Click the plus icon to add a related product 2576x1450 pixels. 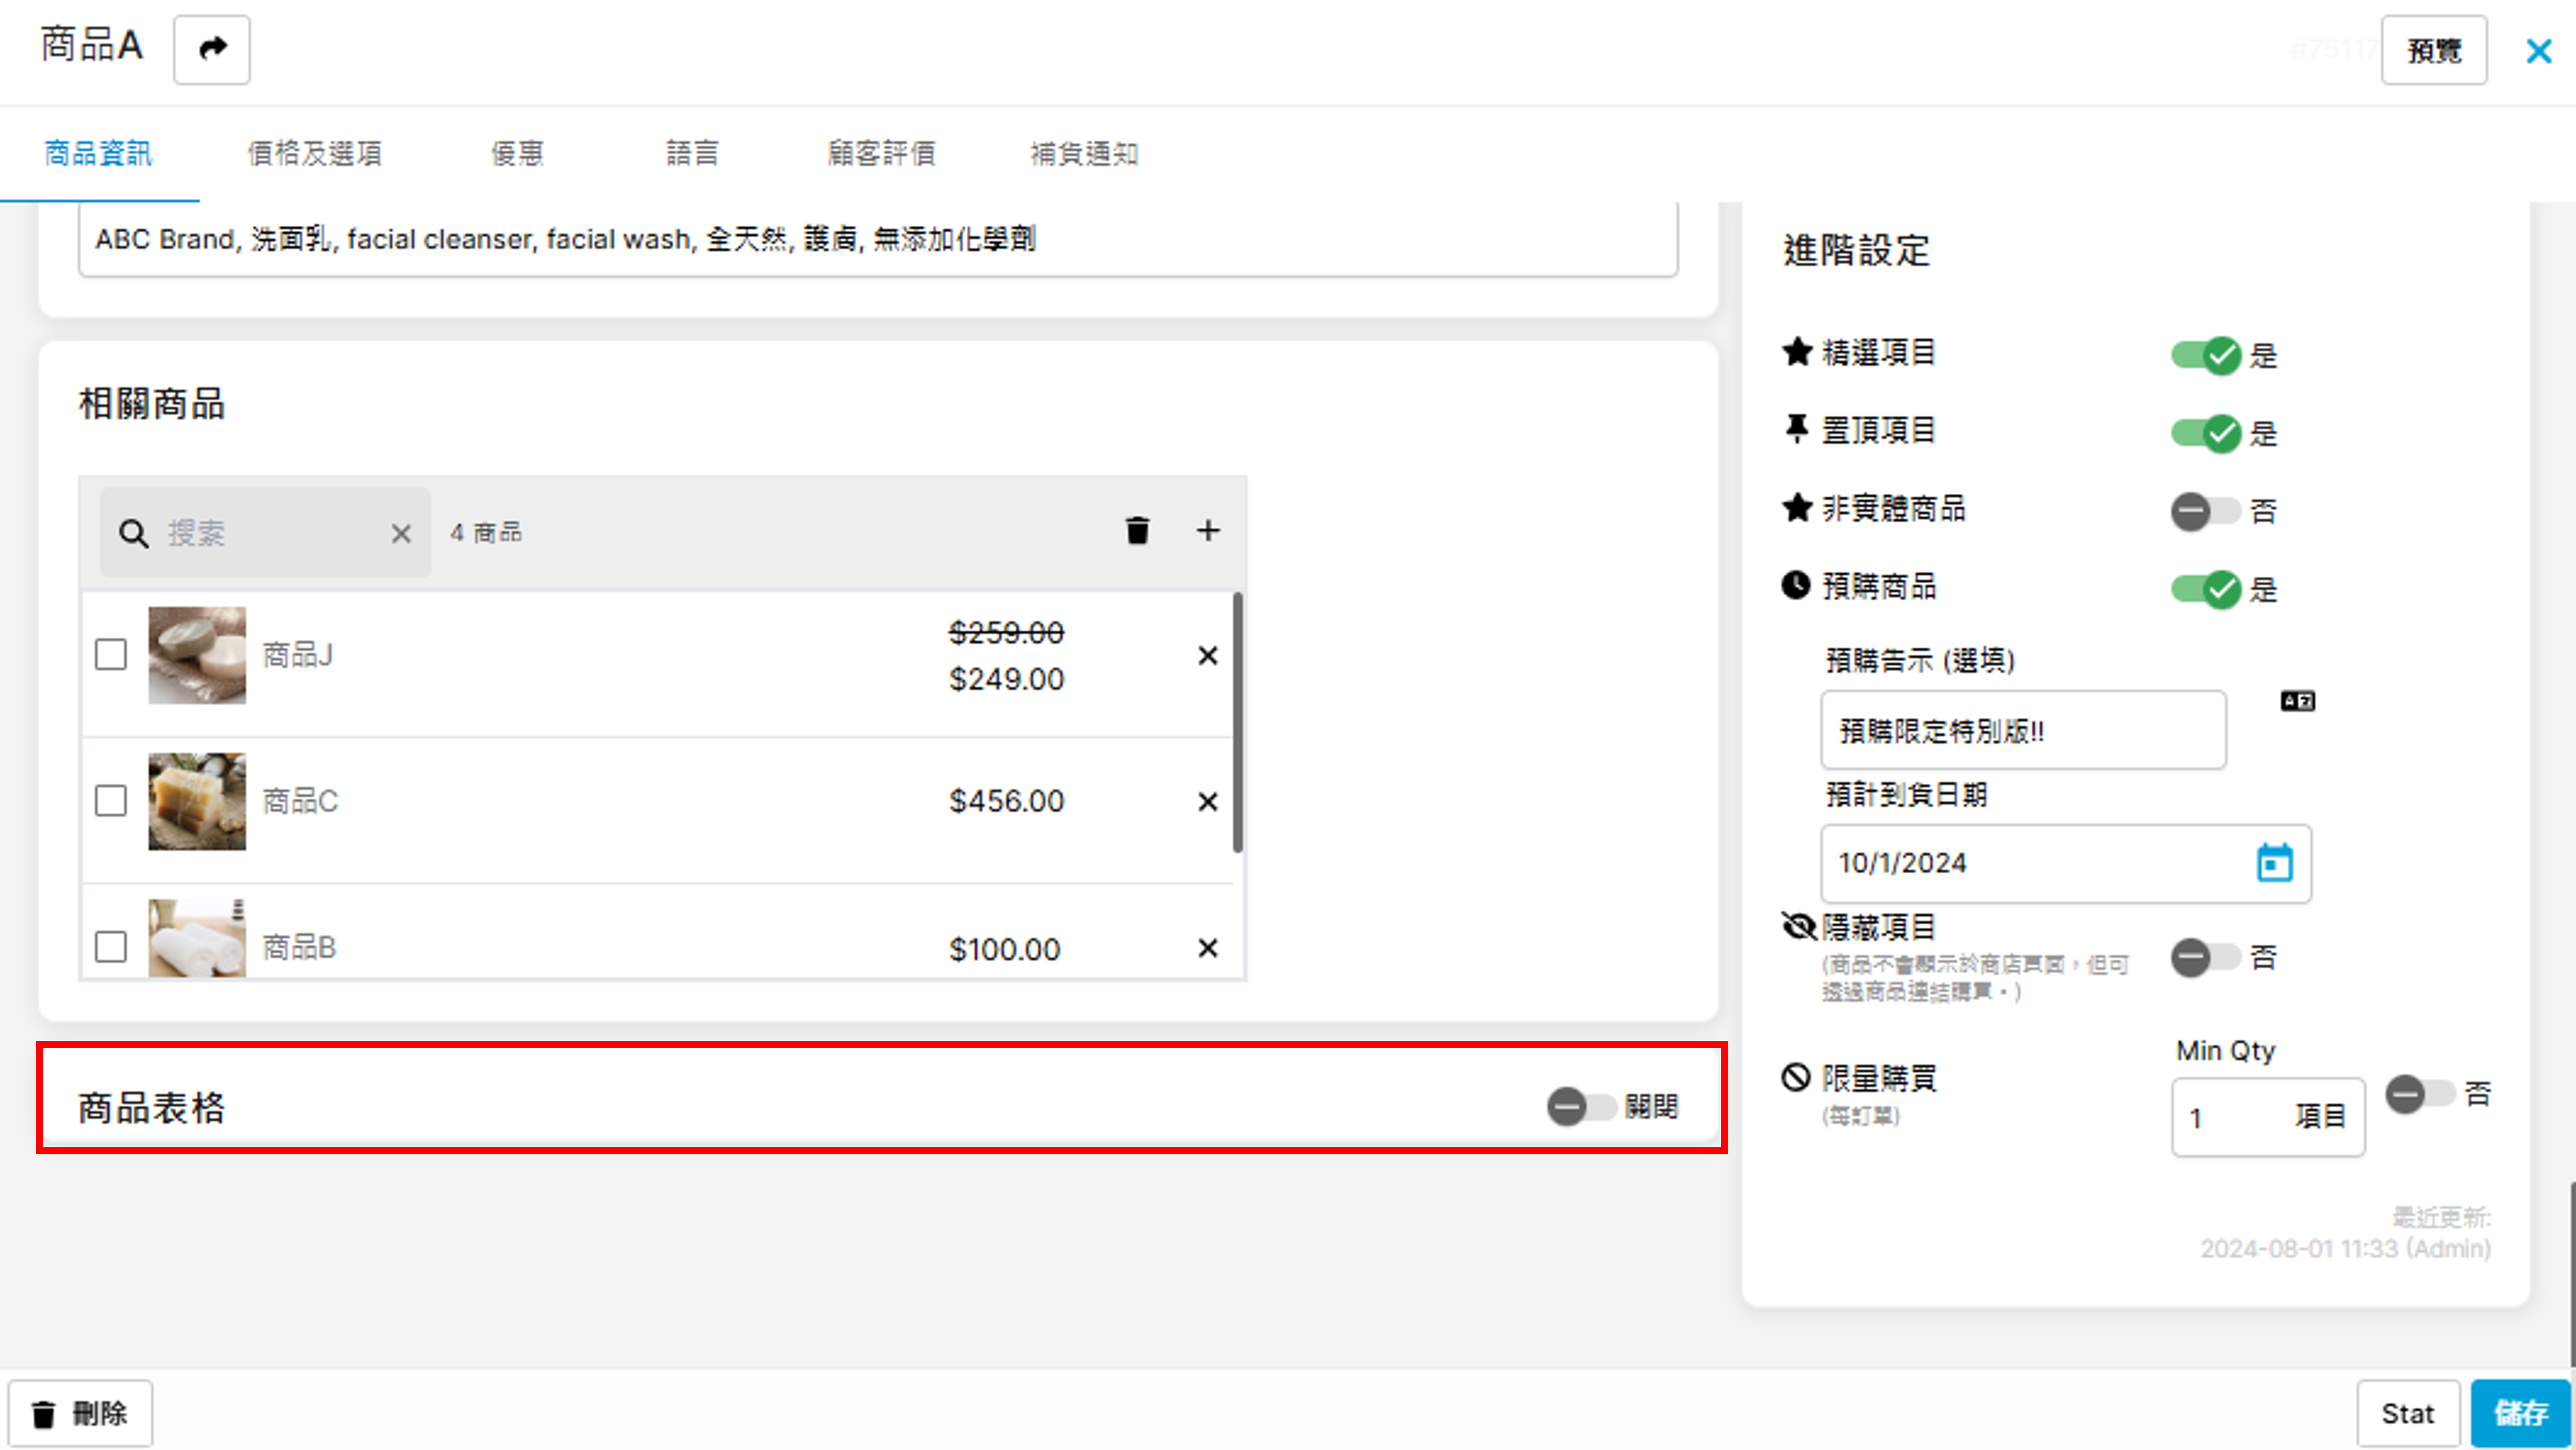pos(1208,531)
